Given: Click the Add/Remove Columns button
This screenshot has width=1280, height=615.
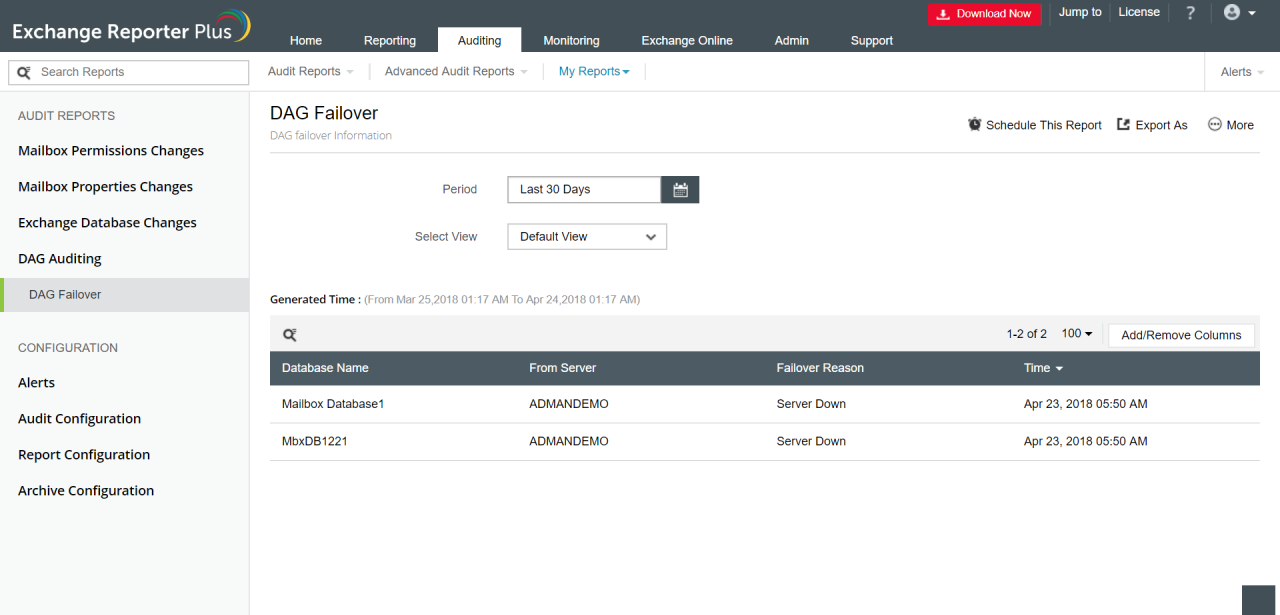Looking at the screenshot, I should pyautogui.click(x=1181, y=335).
